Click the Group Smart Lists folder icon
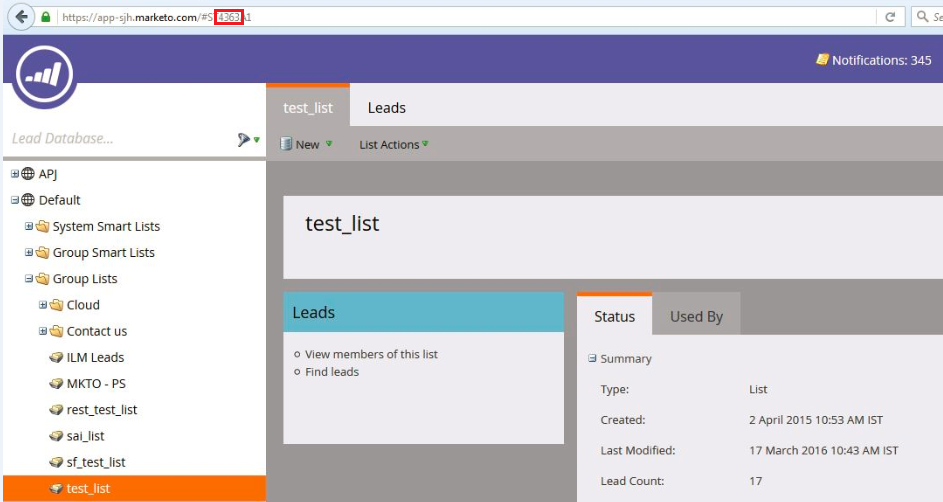 point(43,253)
